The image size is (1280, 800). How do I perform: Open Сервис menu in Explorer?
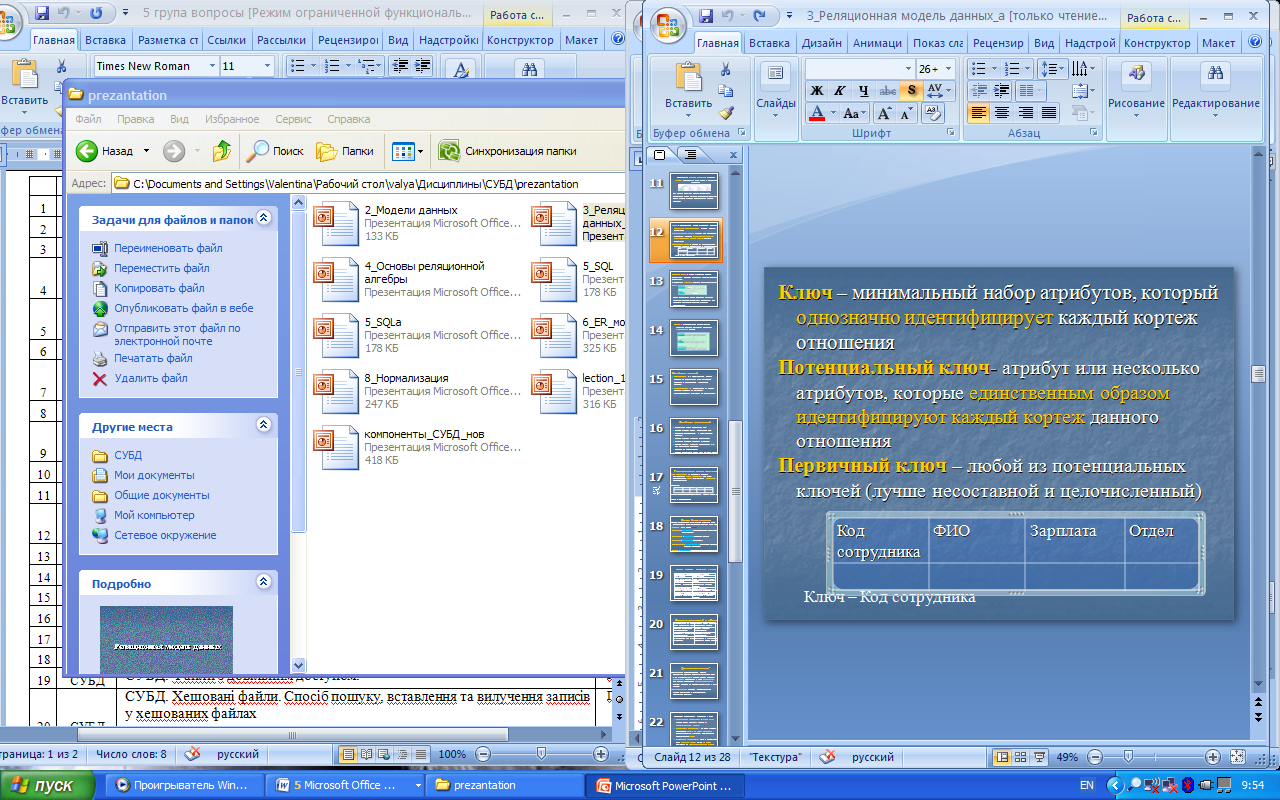click(x=293, y=119)
